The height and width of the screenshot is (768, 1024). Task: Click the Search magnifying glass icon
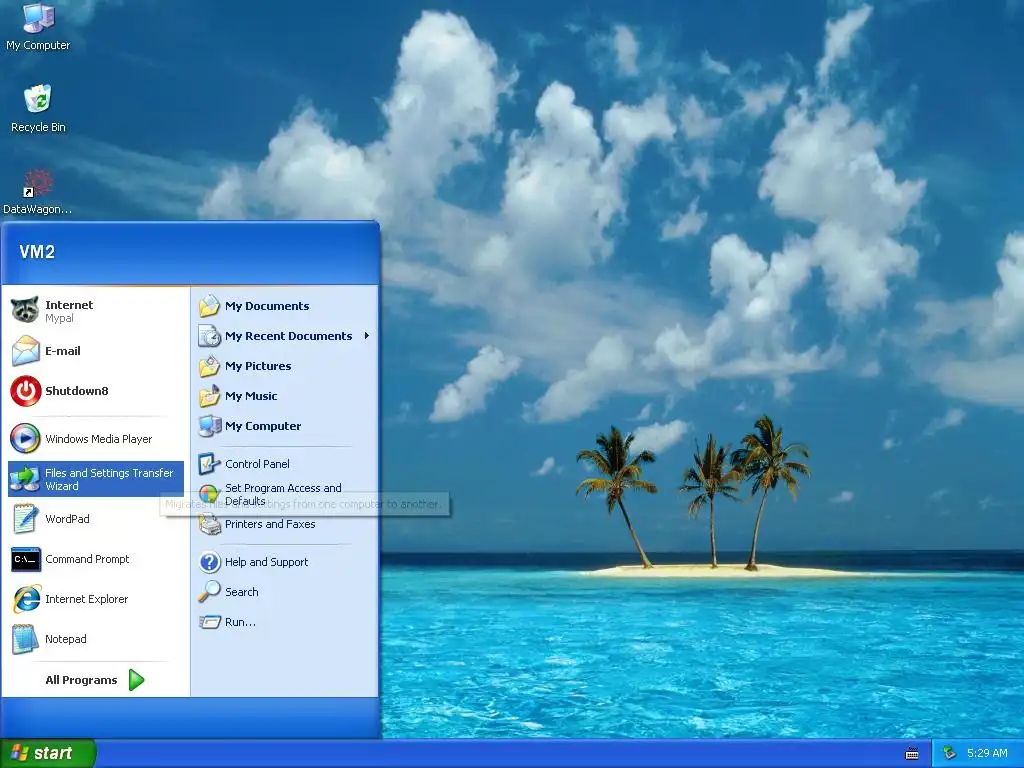[209, 592]
